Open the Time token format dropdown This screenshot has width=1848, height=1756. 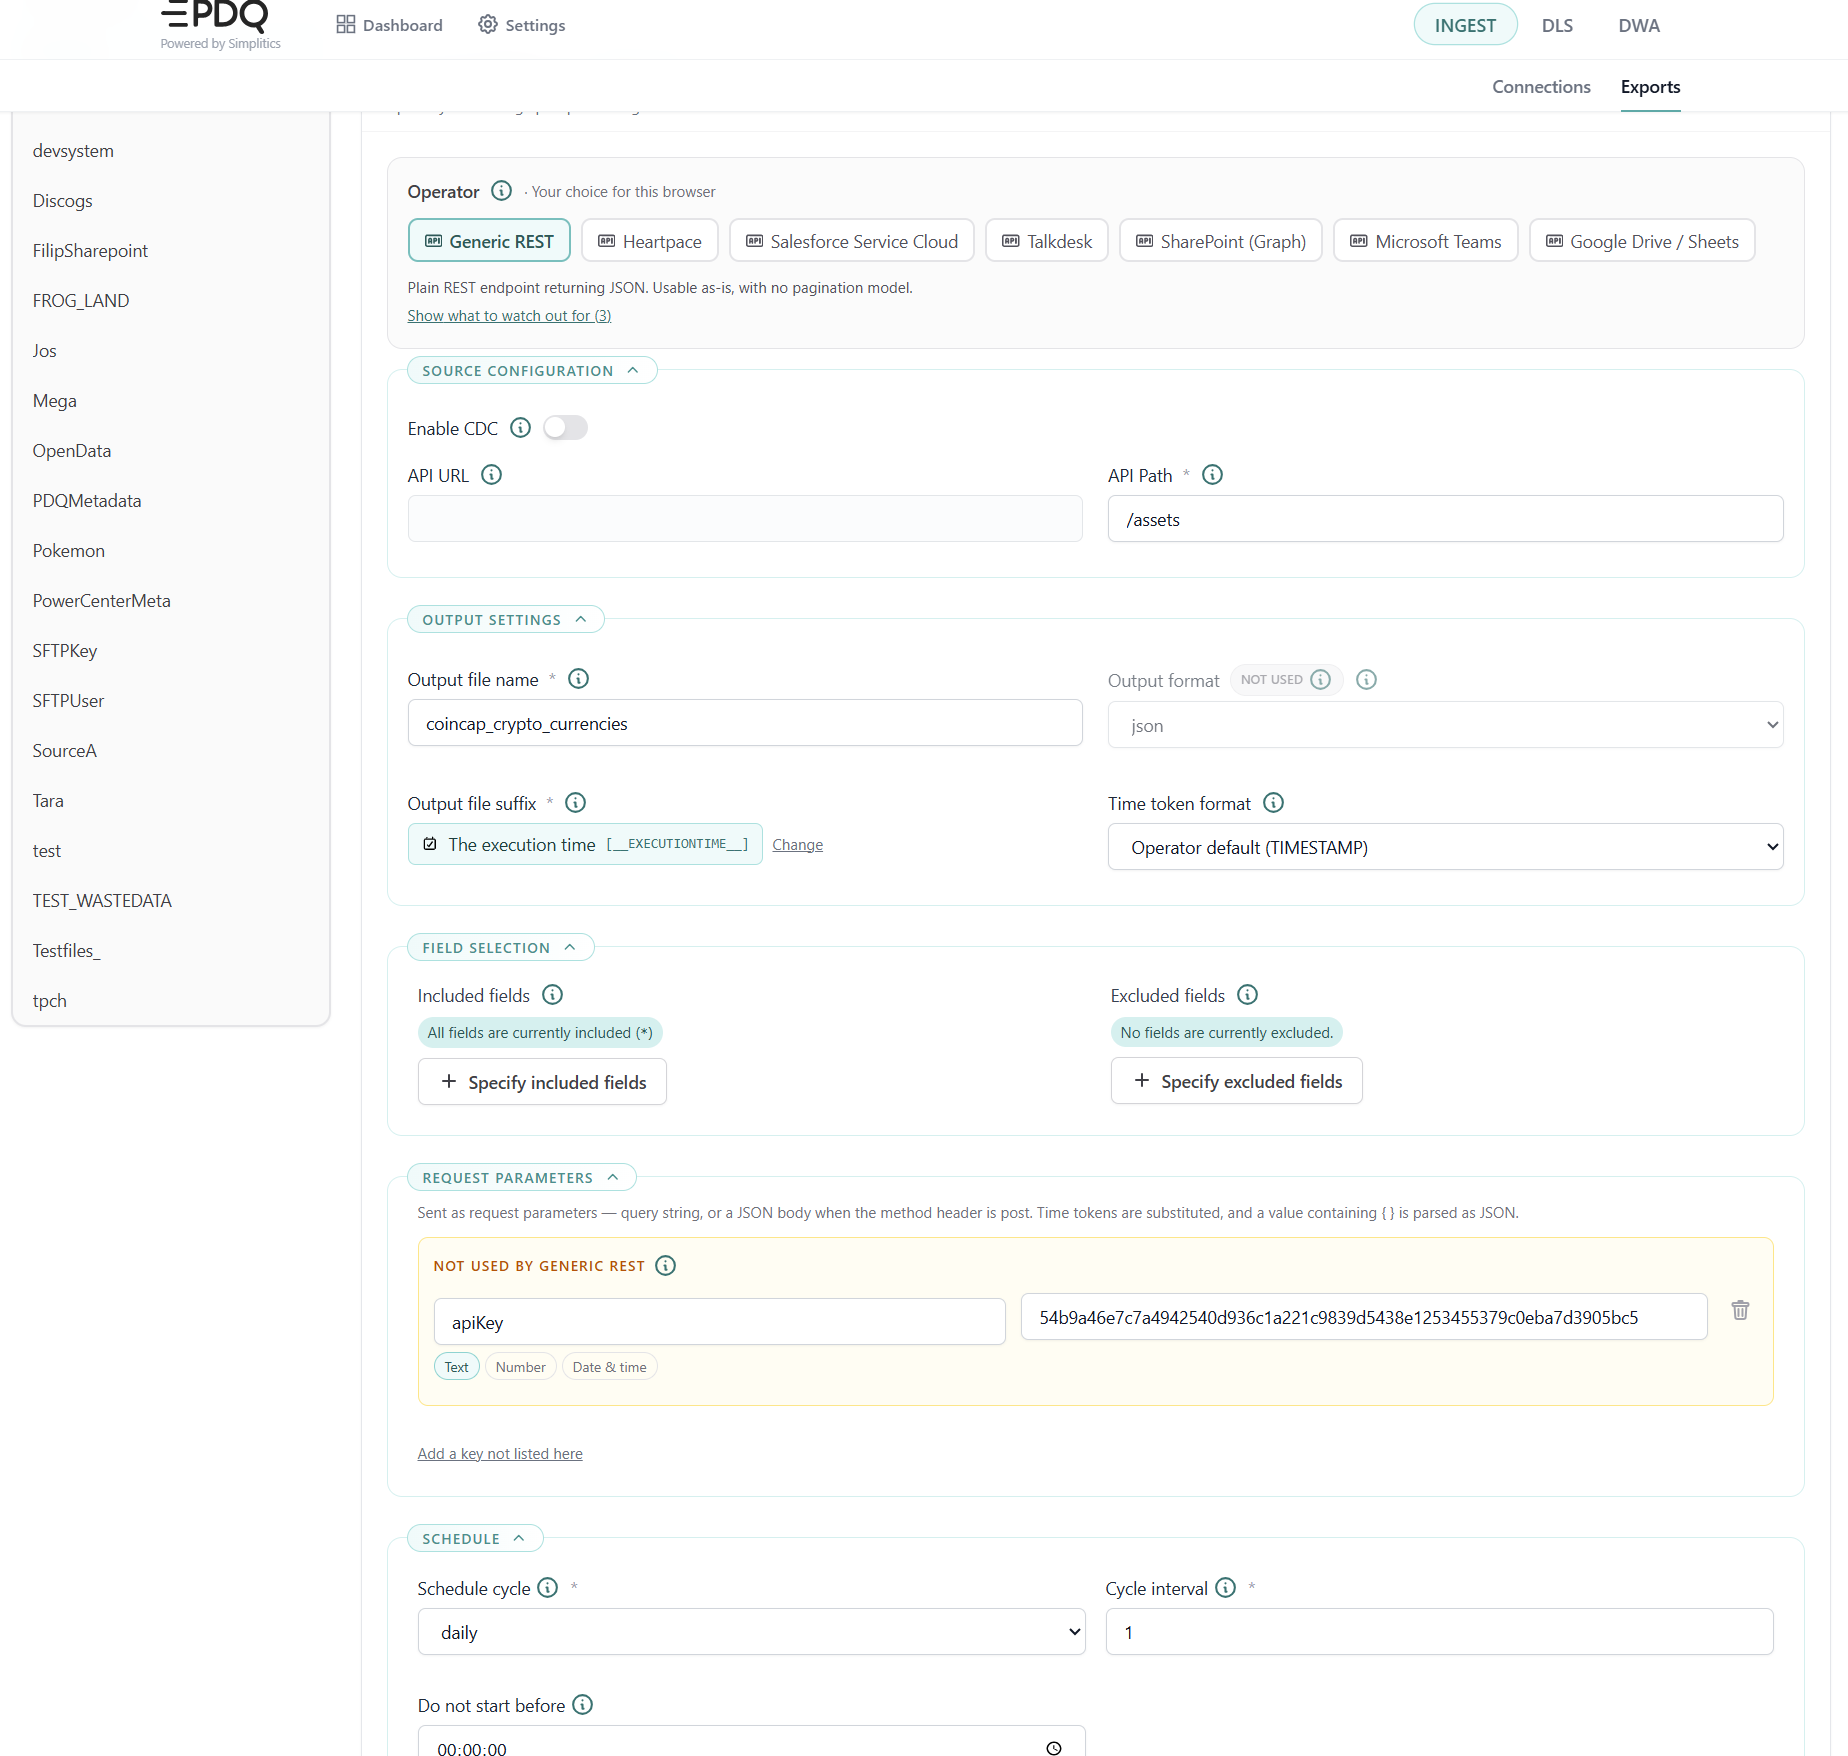click(1445, 847)
